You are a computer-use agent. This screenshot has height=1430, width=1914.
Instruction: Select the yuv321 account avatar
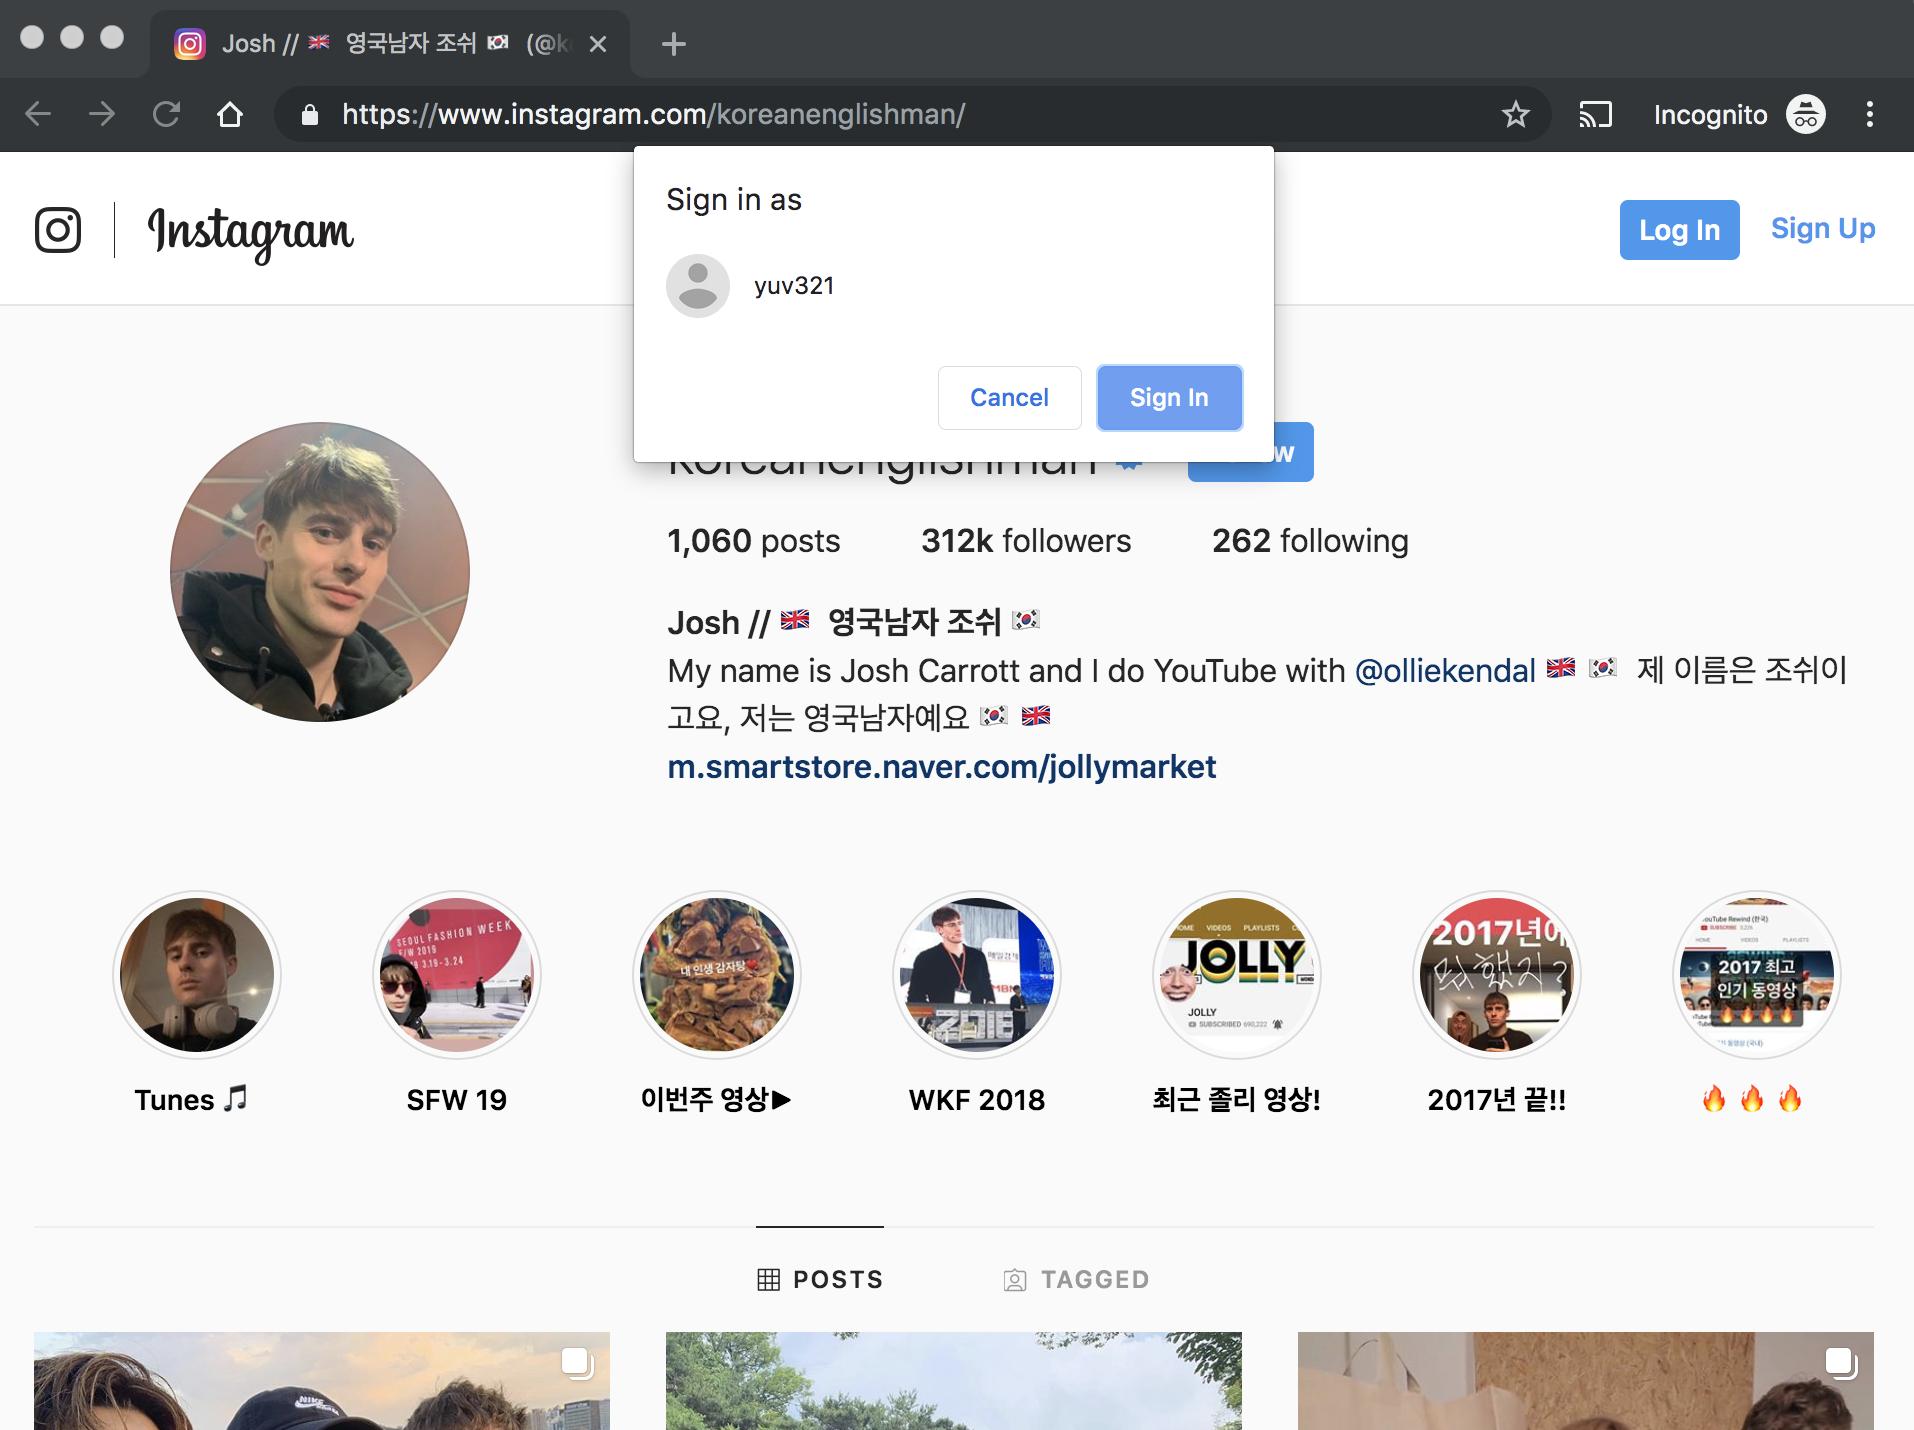coord(698,286)
